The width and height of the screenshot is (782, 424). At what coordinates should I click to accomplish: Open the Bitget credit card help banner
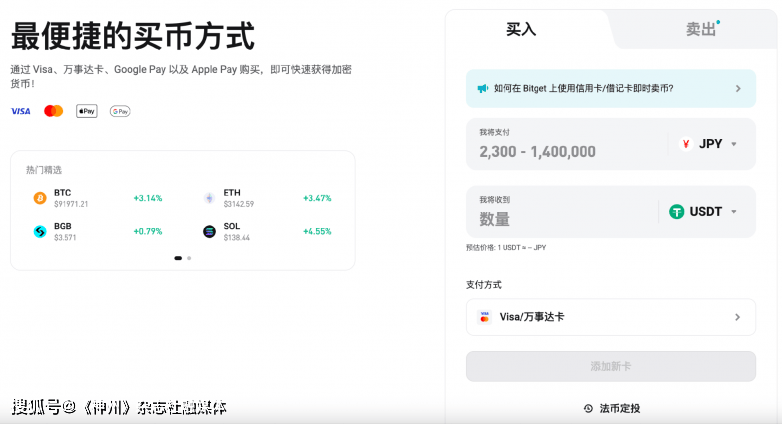(611, 88)
